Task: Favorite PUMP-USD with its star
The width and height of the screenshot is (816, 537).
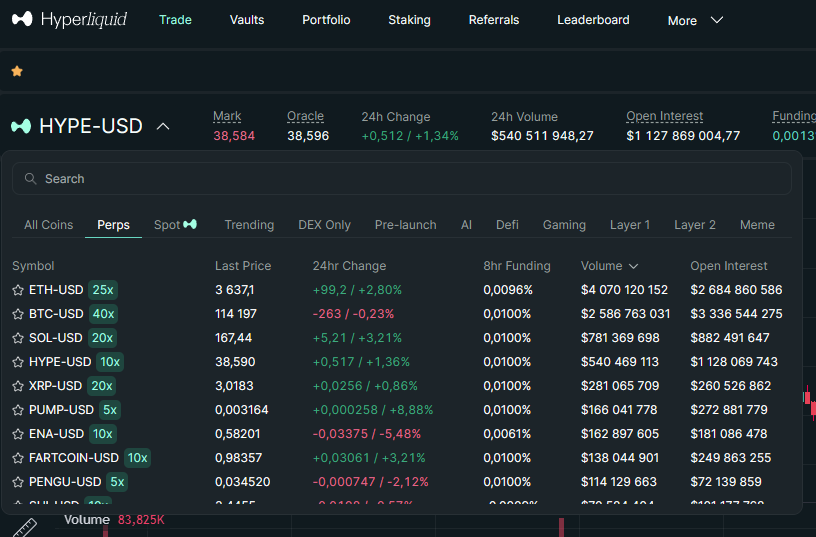Action: 18,410
